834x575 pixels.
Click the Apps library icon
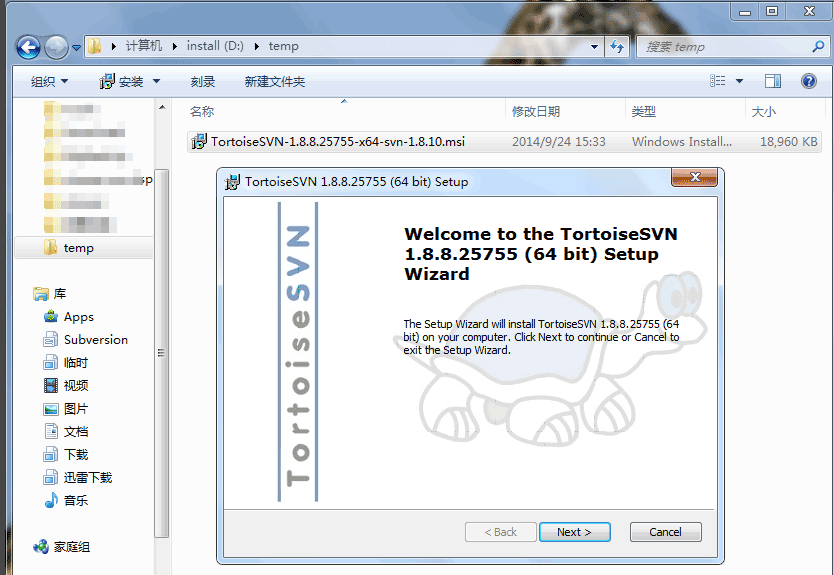[51, 316]
